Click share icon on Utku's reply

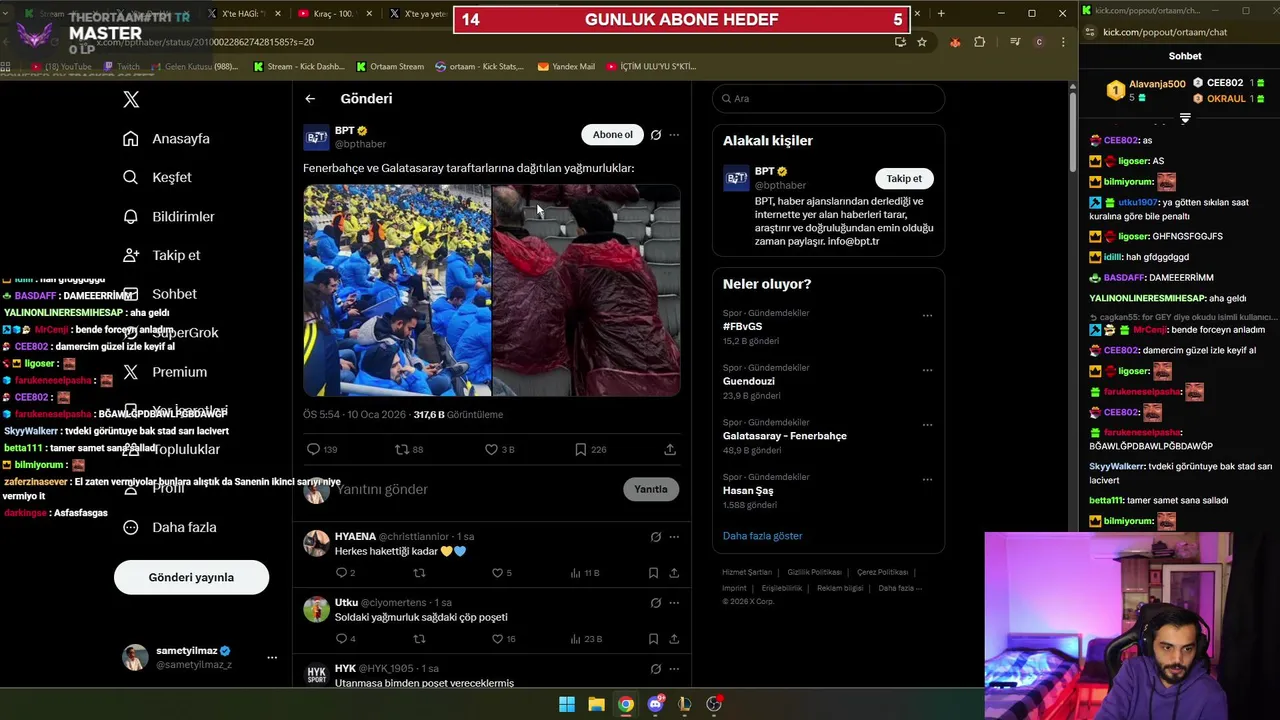[x=674, y=639]
